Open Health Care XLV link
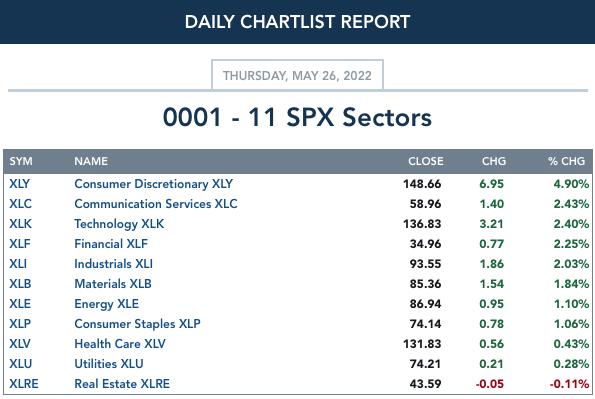 pyautogui.click(x=120, y=344)
